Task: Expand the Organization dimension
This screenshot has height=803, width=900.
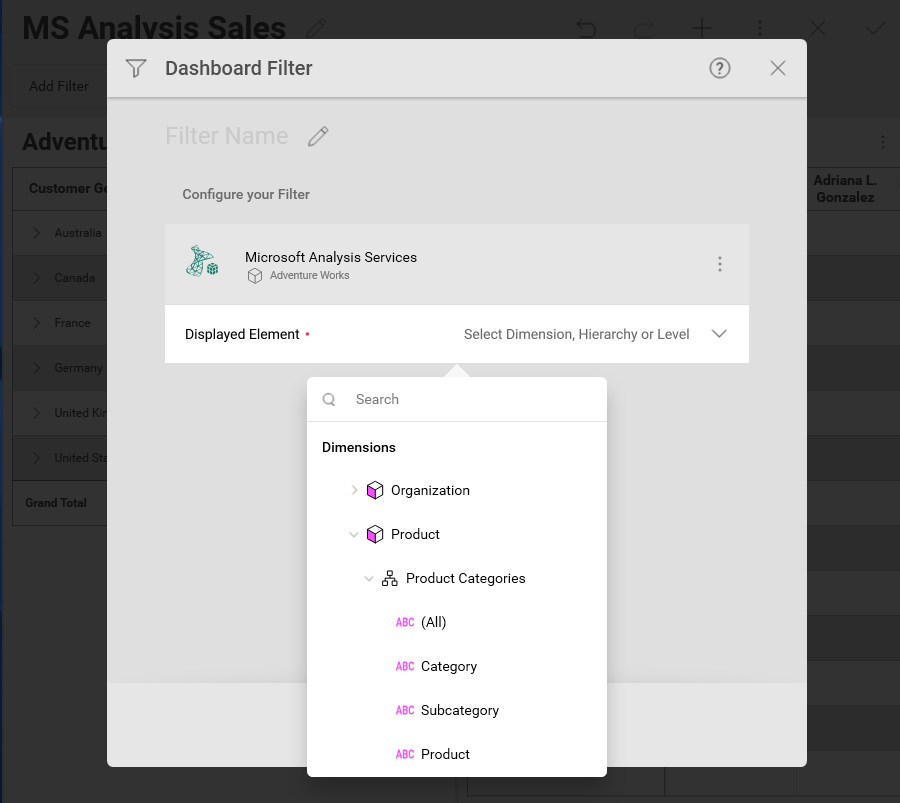Action: (x=354, y=490)
